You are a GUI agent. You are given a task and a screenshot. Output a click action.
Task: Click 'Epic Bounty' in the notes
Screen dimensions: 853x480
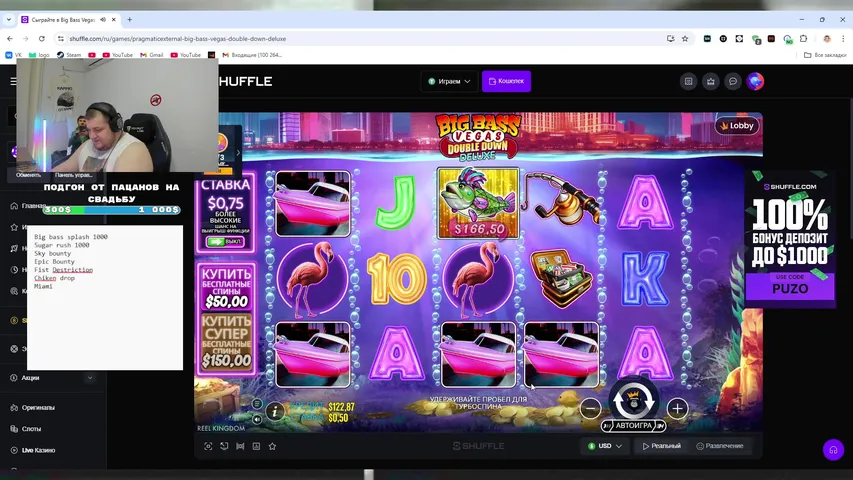[x=54, y=261]
